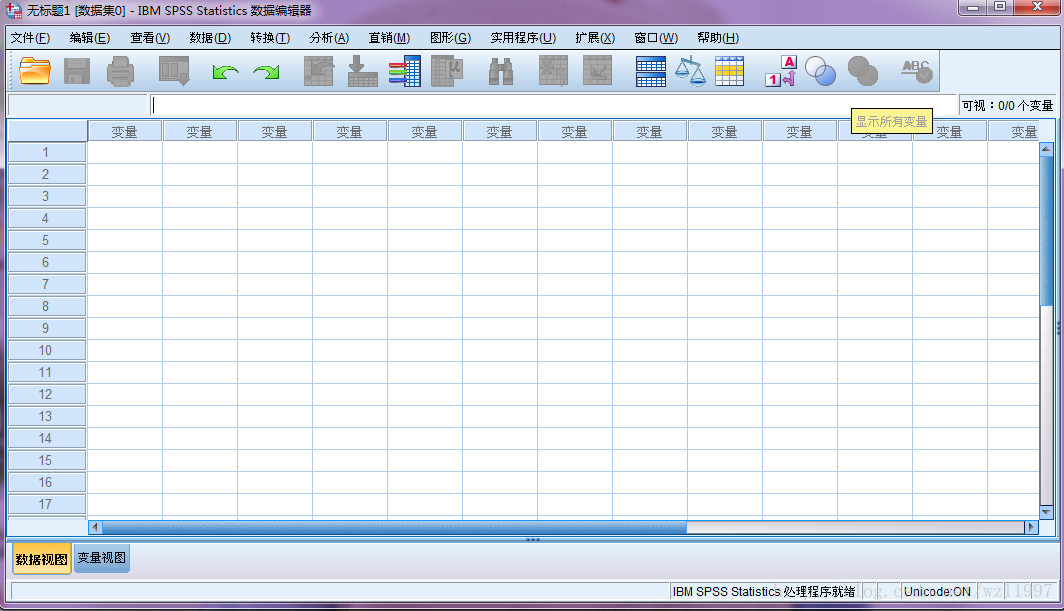
Task: Select row header 10
Action: (46, 350)
